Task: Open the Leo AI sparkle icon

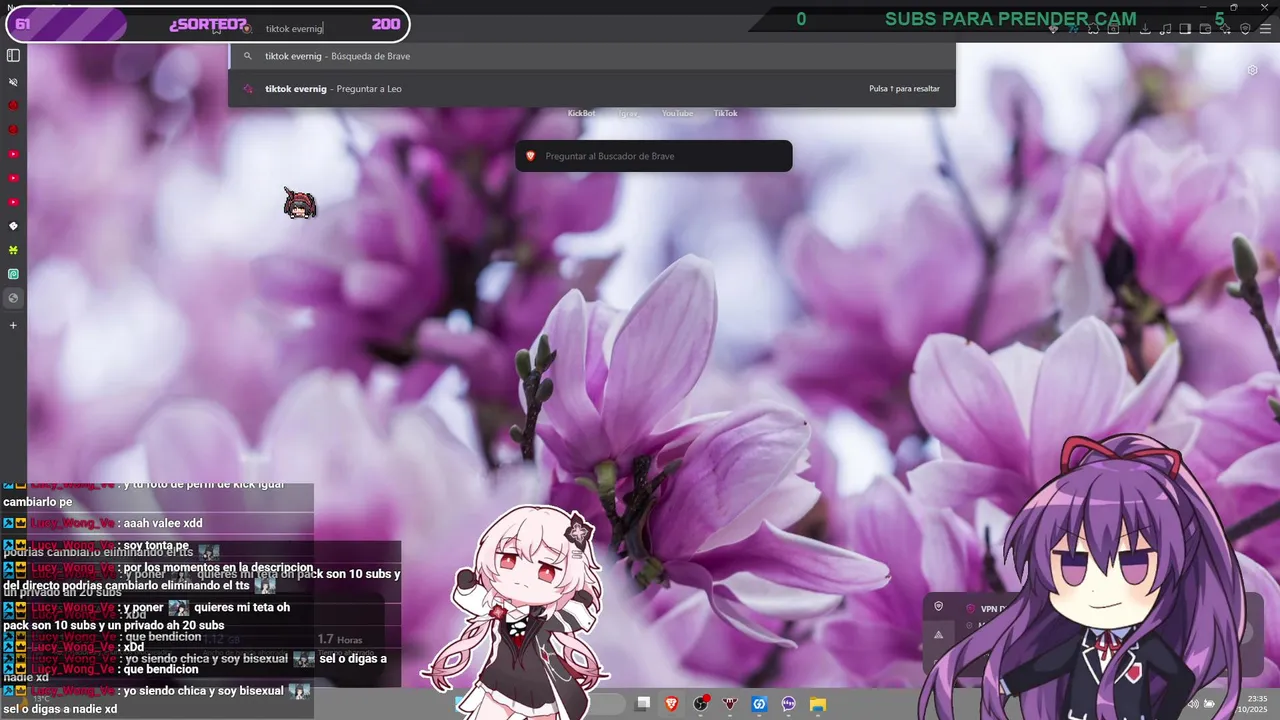Action: point(1226,29)
